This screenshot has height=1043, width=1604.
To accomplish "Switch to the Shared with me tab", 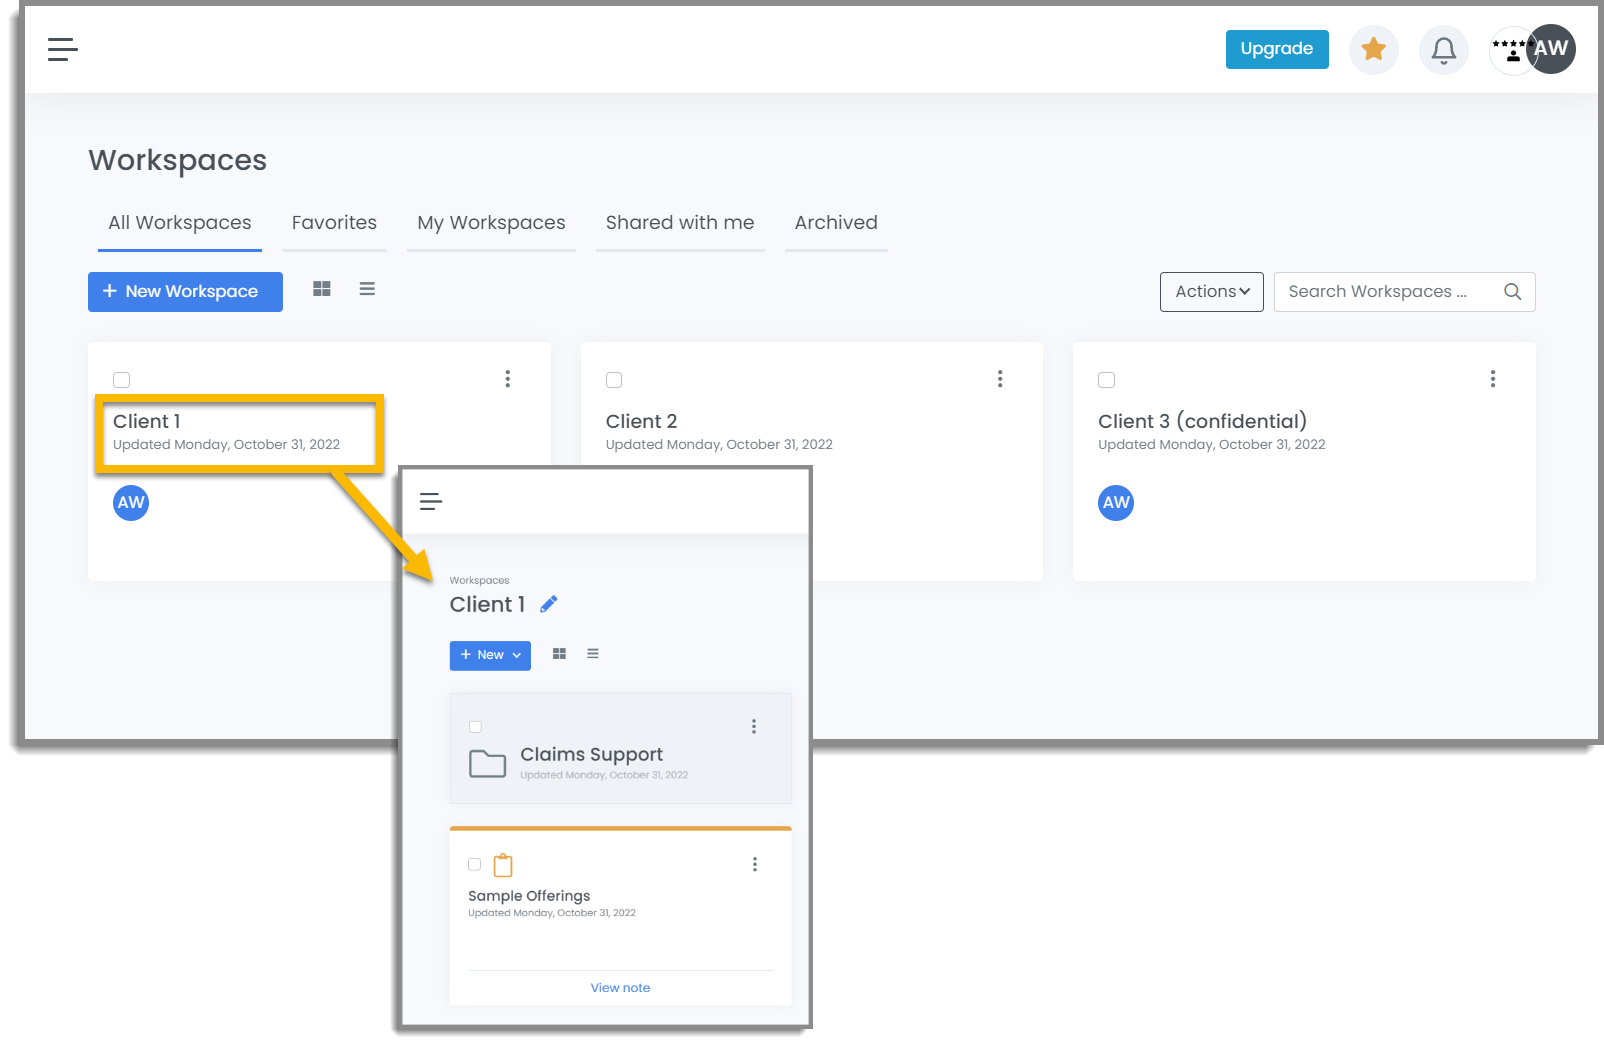I will point(679,222).
